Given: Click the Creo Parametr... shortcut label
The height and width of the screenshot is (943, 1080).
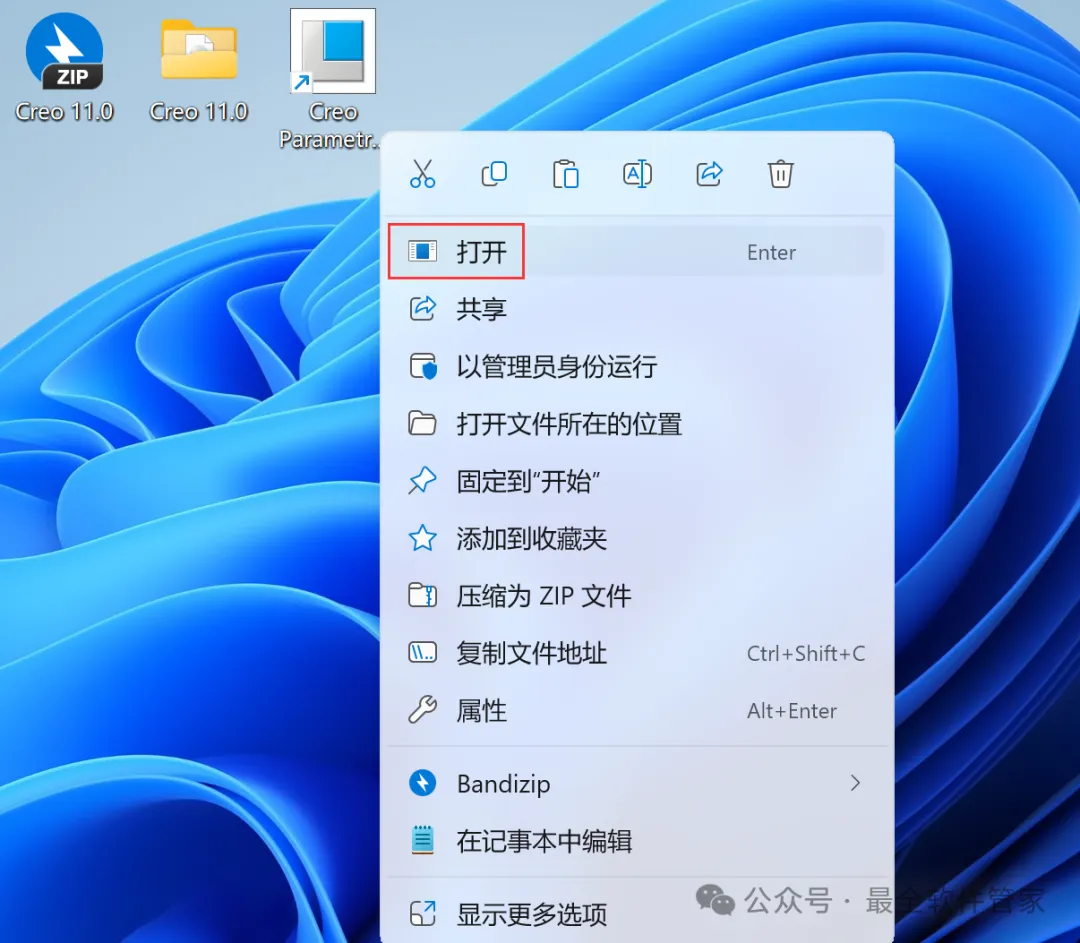Looking at the screenshot, I should click(331, 125).
